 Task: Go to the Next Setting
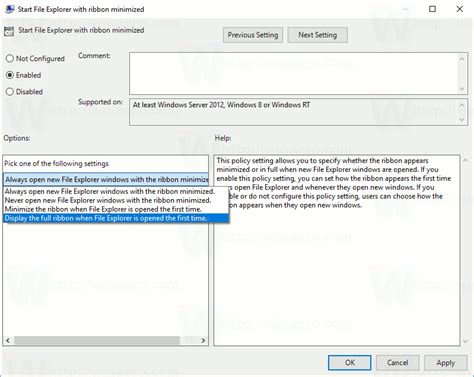pyautogui.click(x=317, y=35)
